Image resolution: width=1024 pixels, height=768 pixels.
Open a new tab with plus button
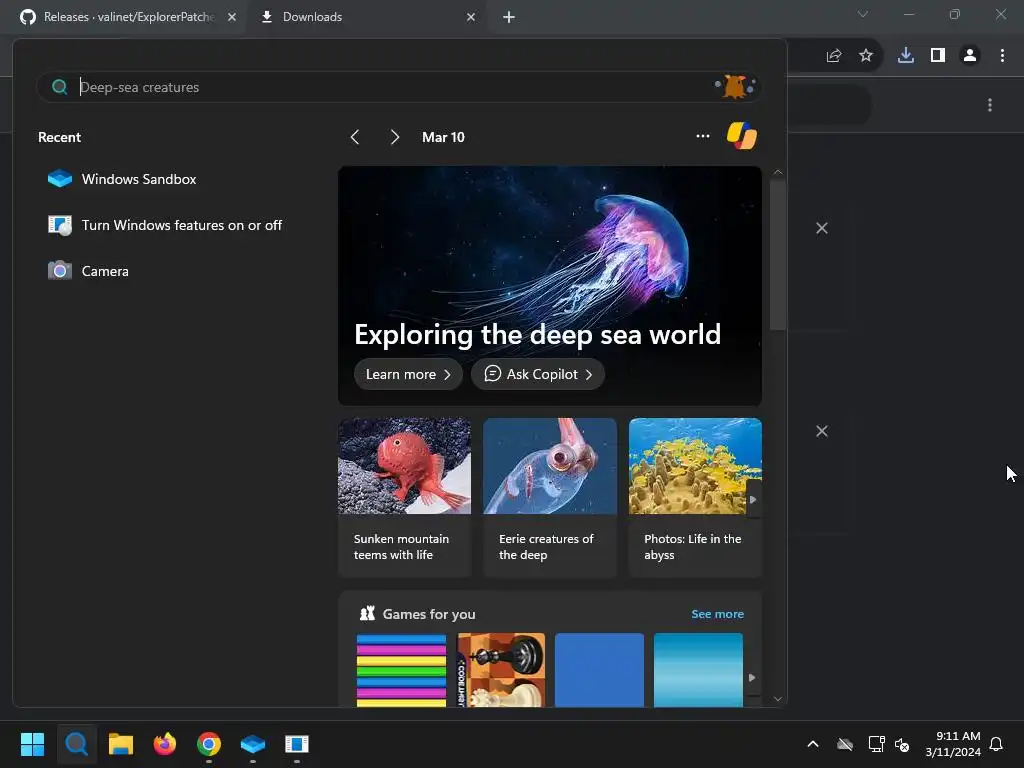click(x=509, y=17)
